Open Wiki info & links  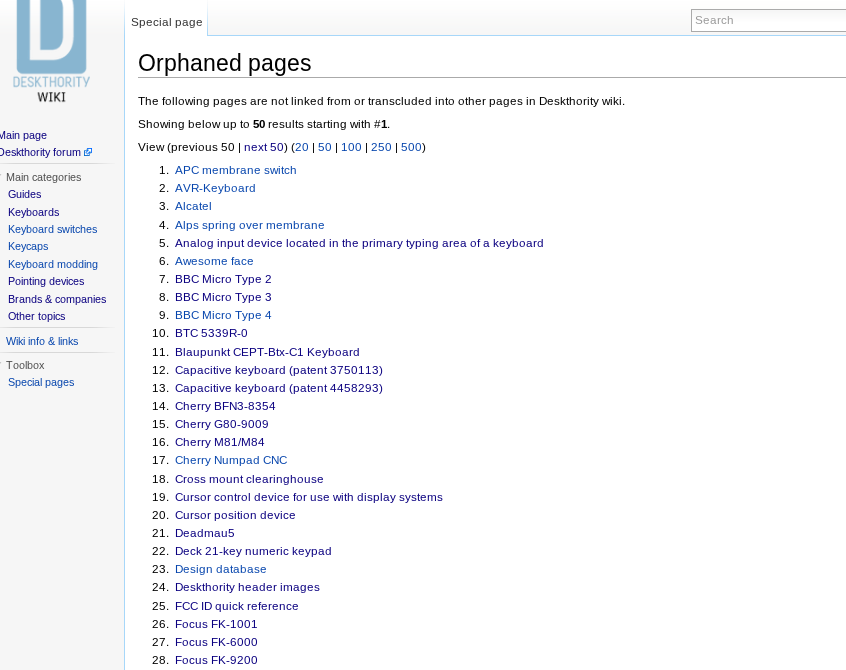(x=42, y=341)
